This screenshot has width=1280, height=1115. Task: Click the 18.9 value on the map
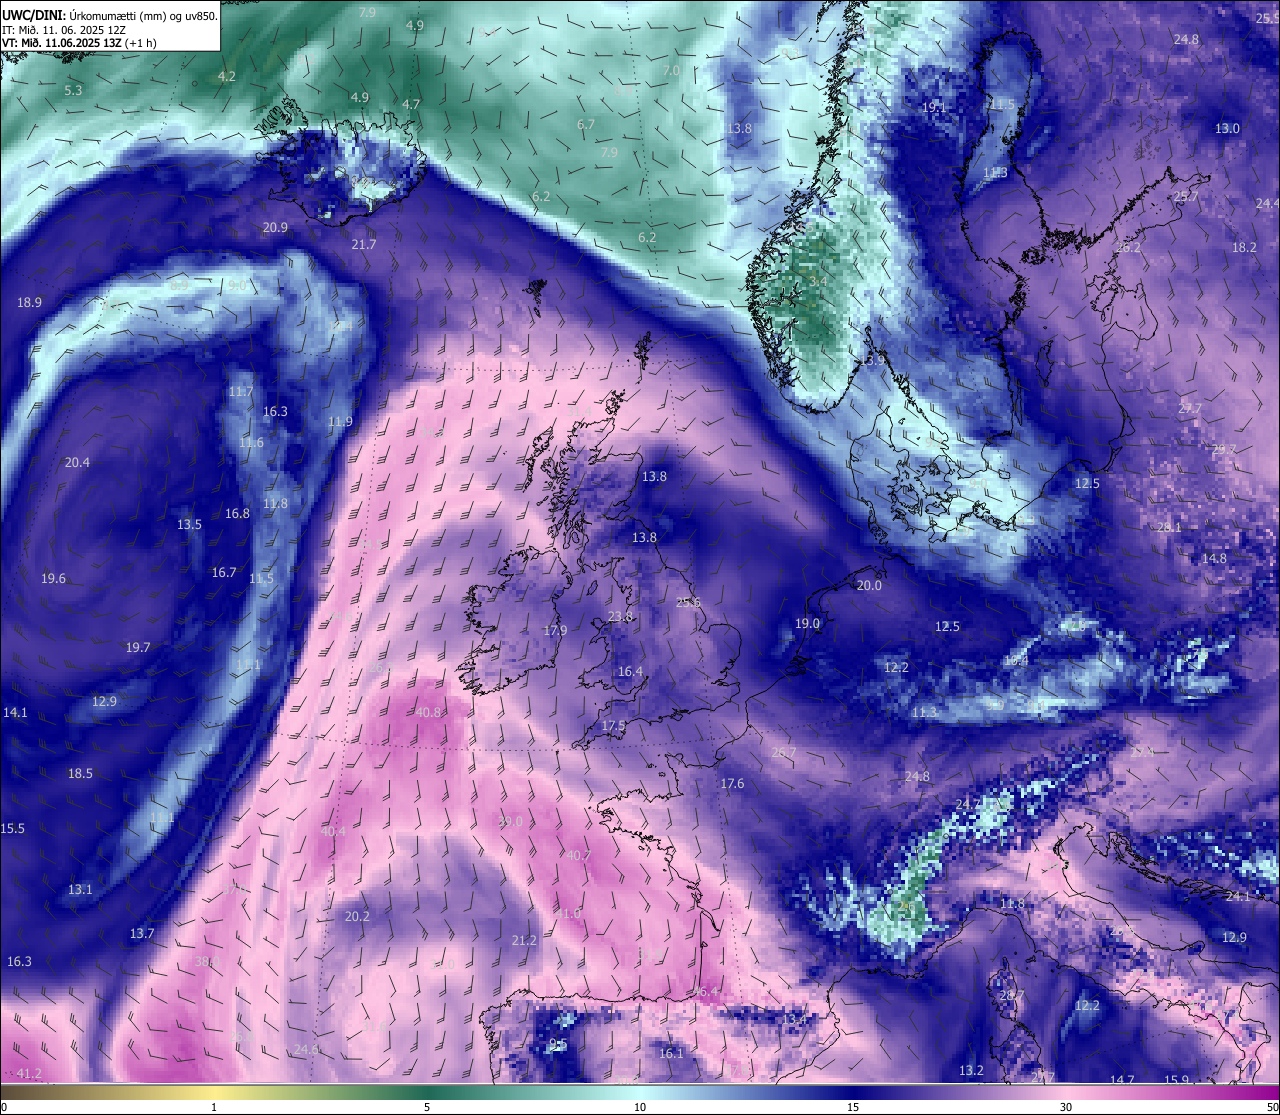(x=29, y=302)
